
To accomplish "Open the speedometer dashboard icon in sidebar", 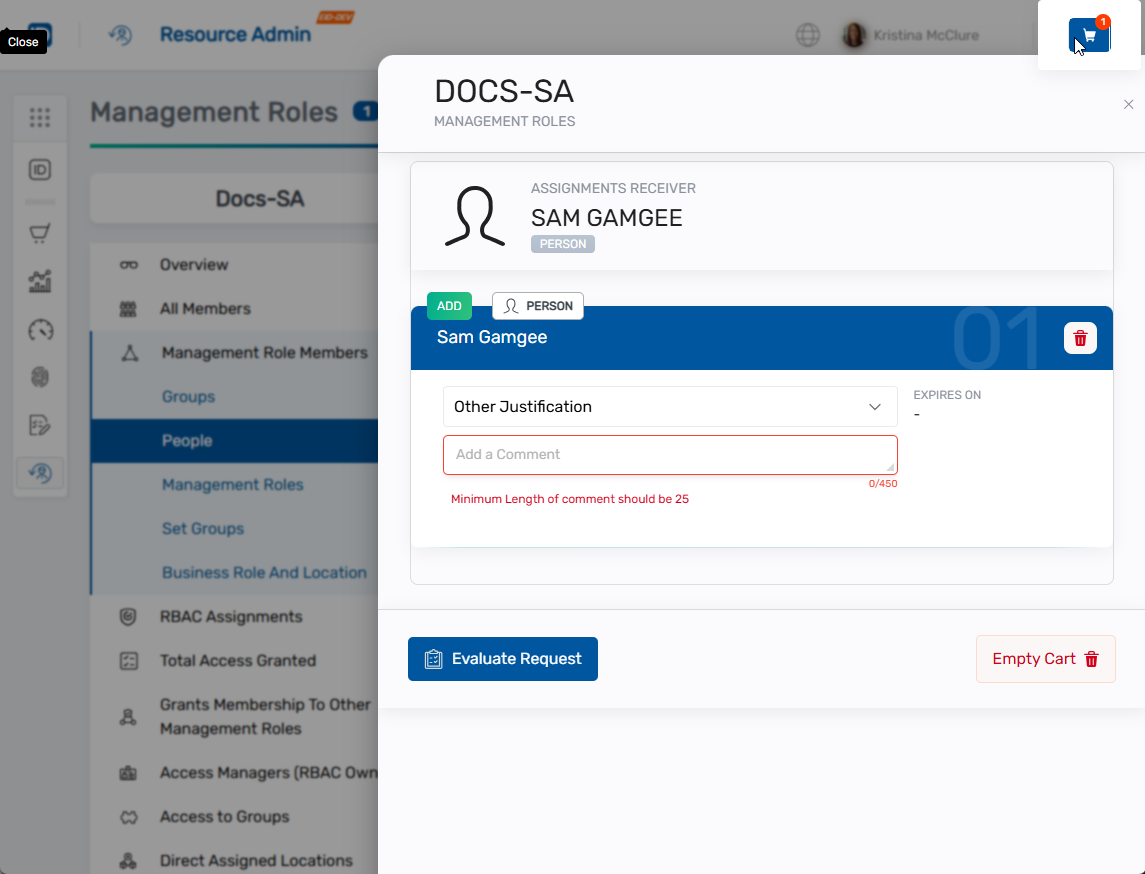I will point(40,330).
